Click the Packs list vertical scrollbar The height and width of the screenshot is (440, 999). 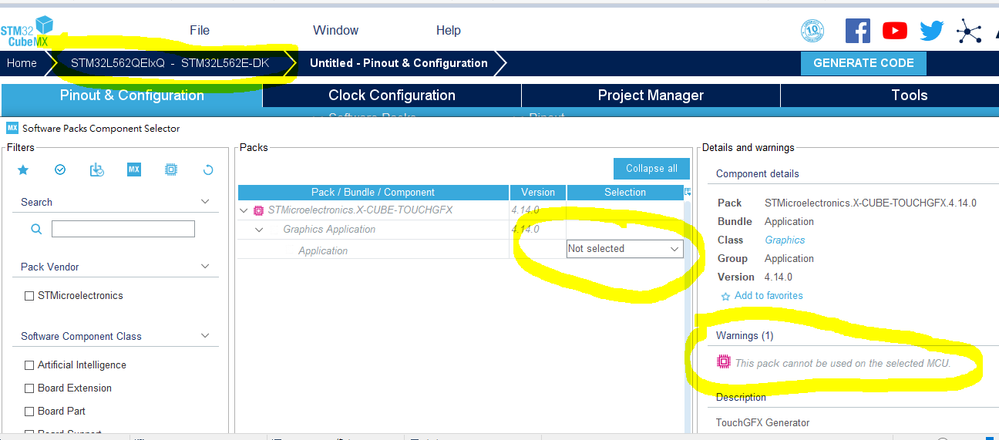pos(687,315)
